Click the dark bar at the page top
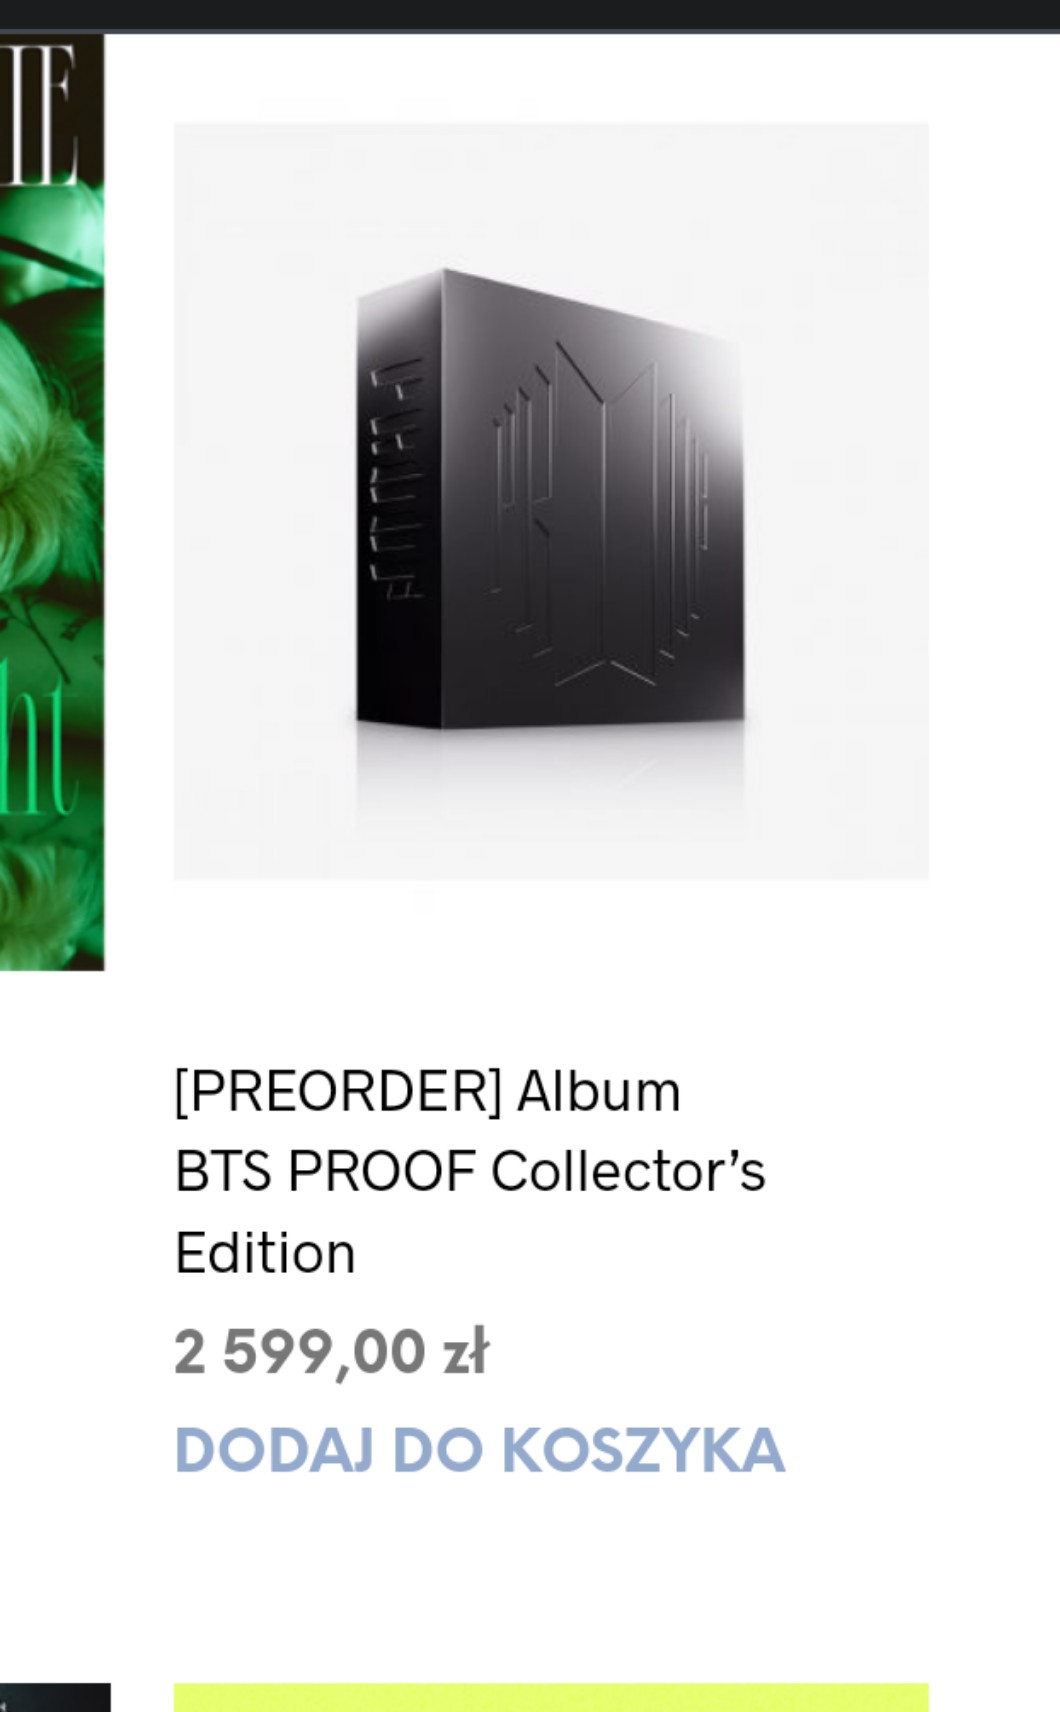Screen dimensions: 1060x1712 [530, 15]
